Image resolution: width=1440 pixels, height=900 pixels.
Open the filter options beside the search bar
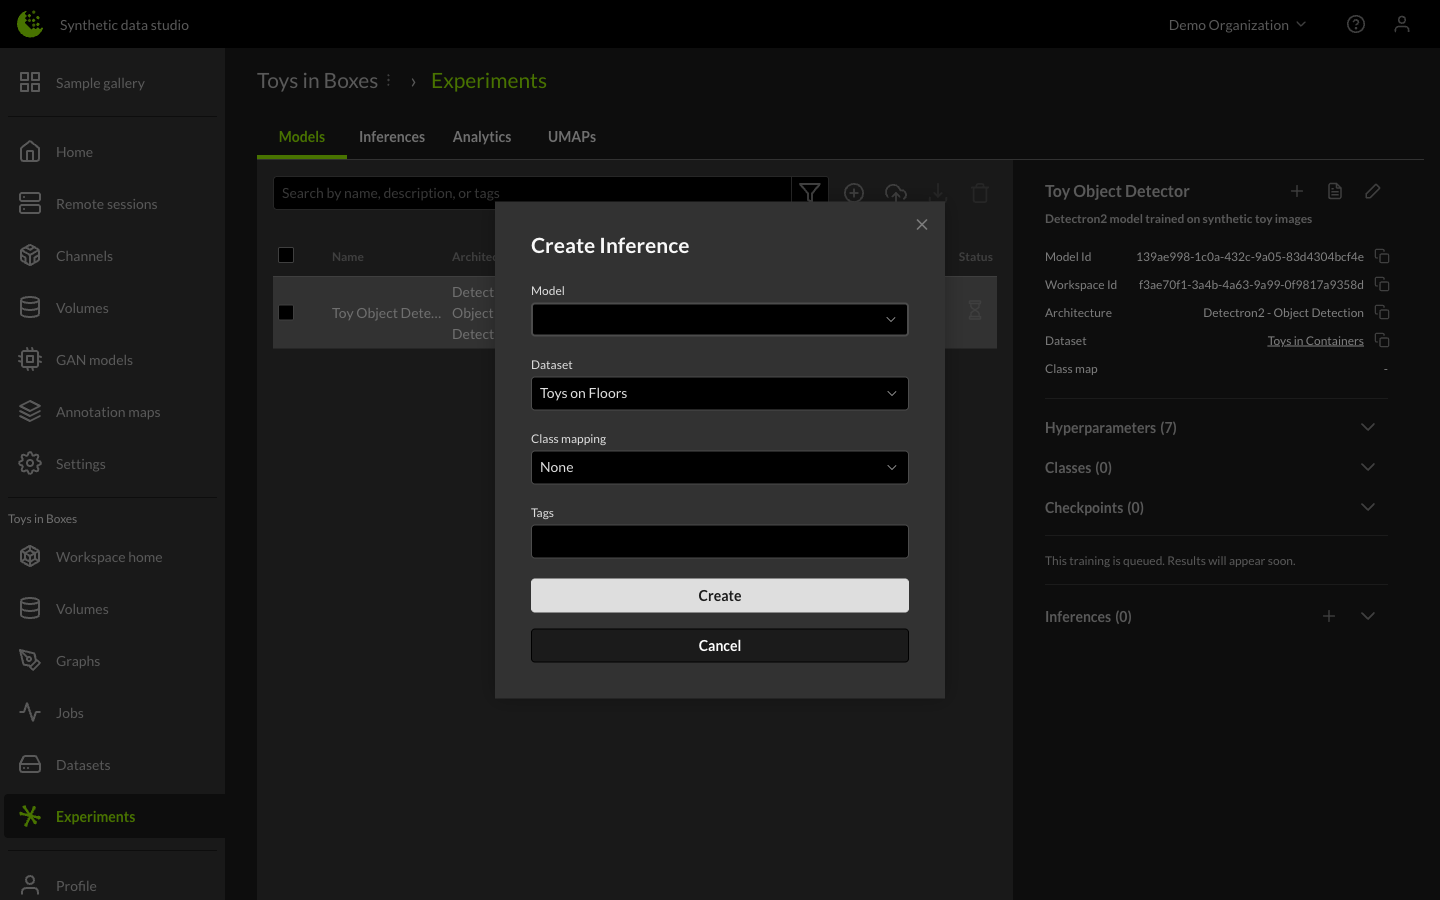810,192
